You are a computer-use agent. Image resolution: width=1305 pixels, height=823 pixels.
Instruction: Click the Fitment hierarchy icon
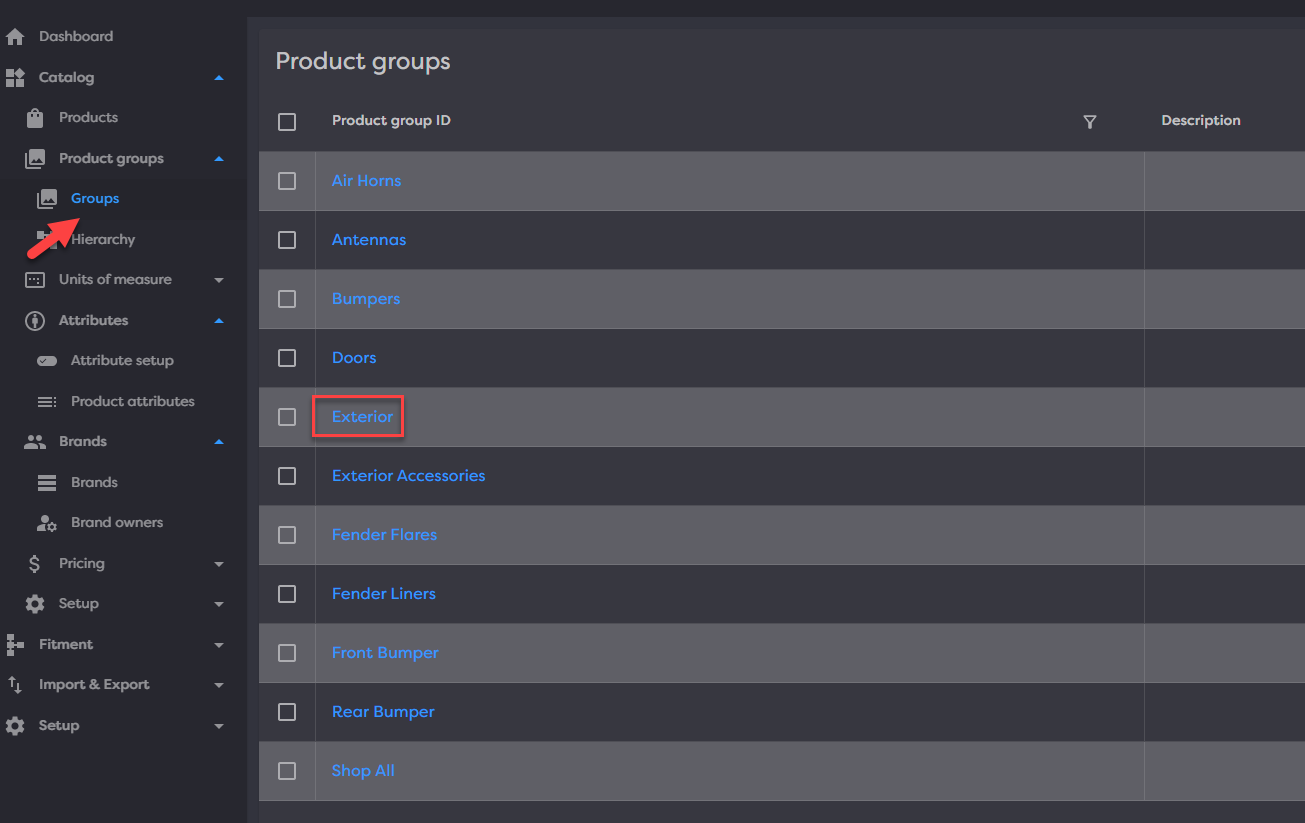click(x=15, y=645)
